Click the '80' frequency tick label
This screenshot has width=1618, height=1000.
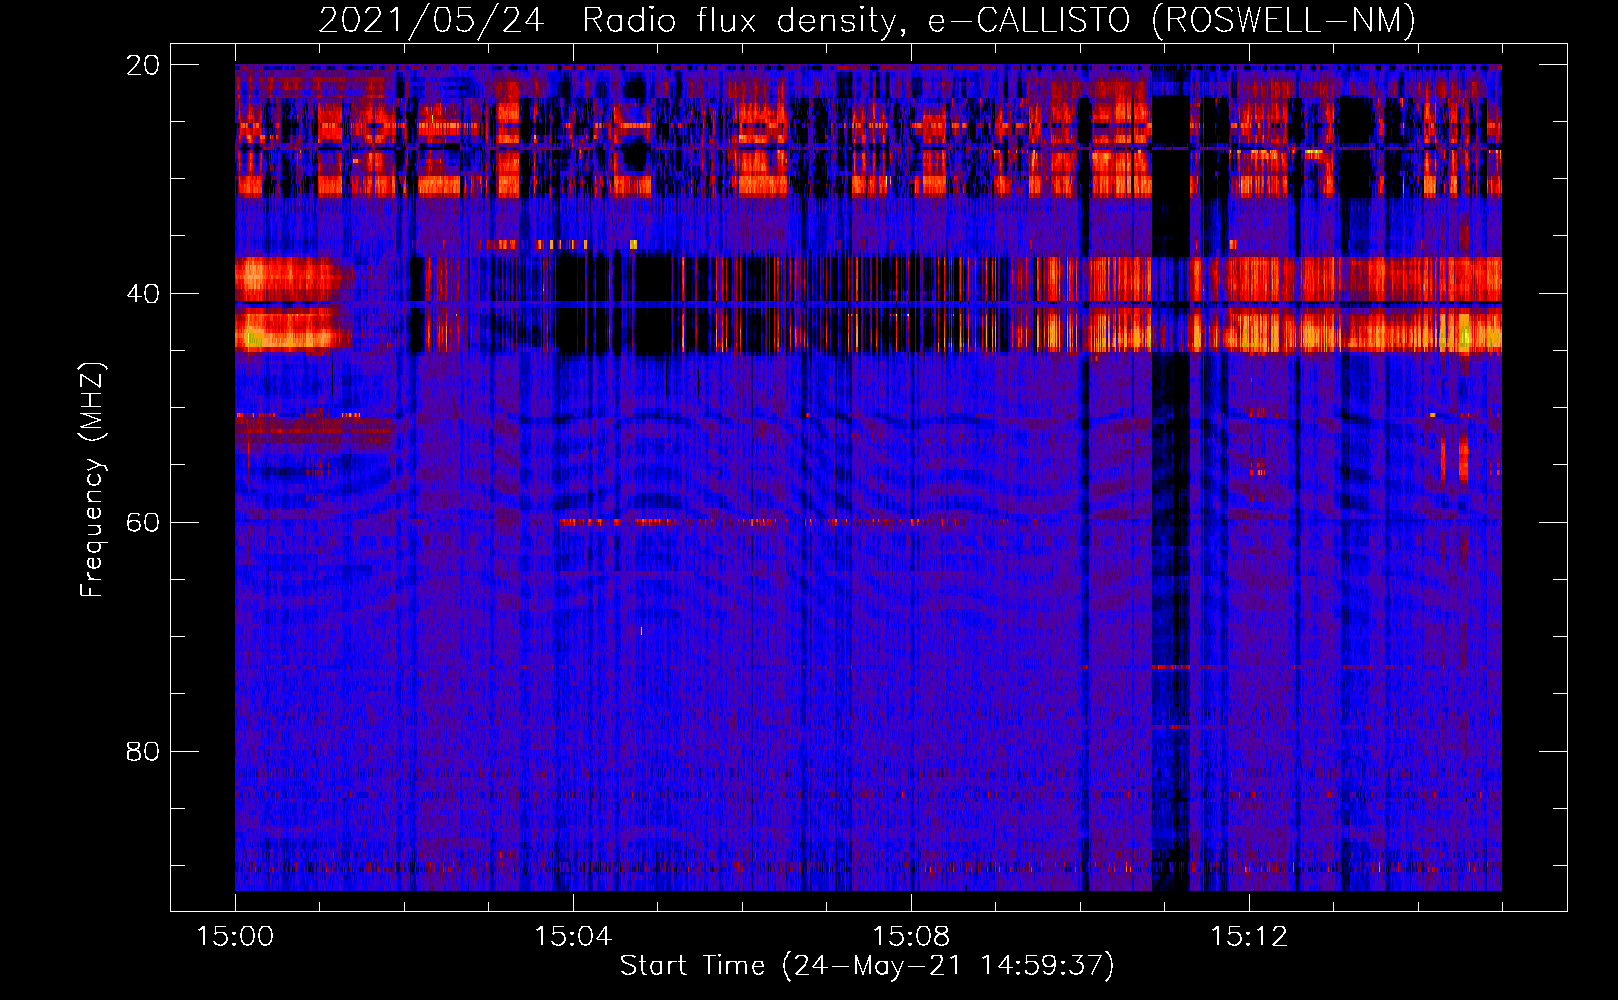143,751
